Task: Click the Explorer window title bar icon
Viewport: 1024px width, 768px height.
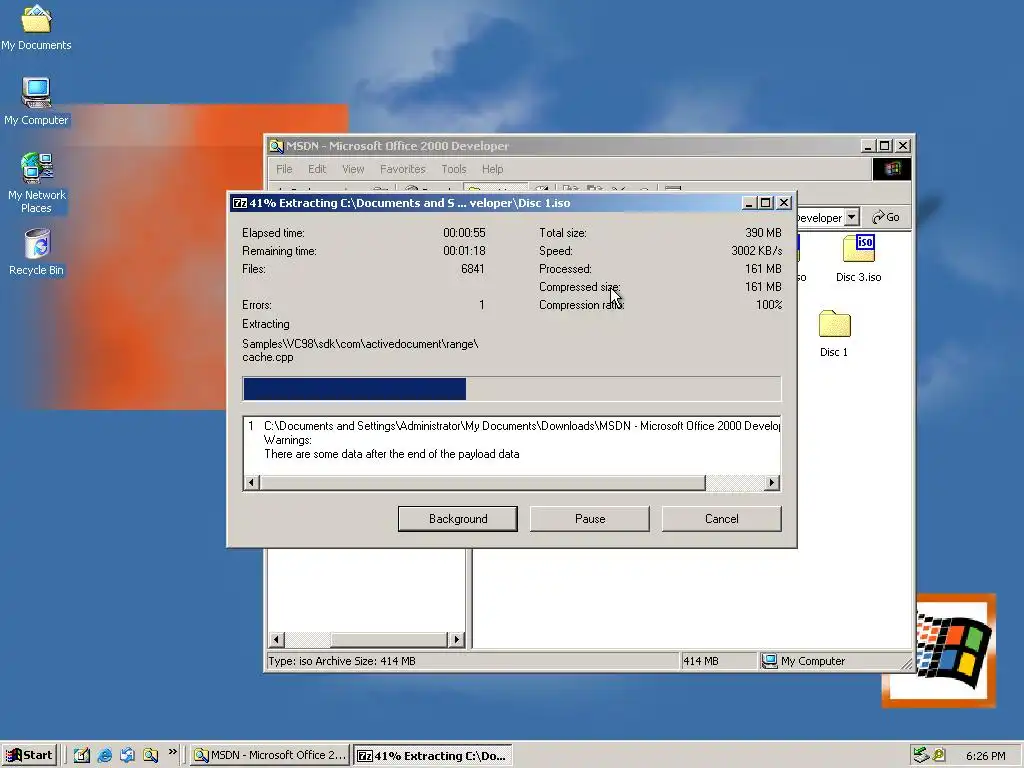Action: tap(276, 146)
